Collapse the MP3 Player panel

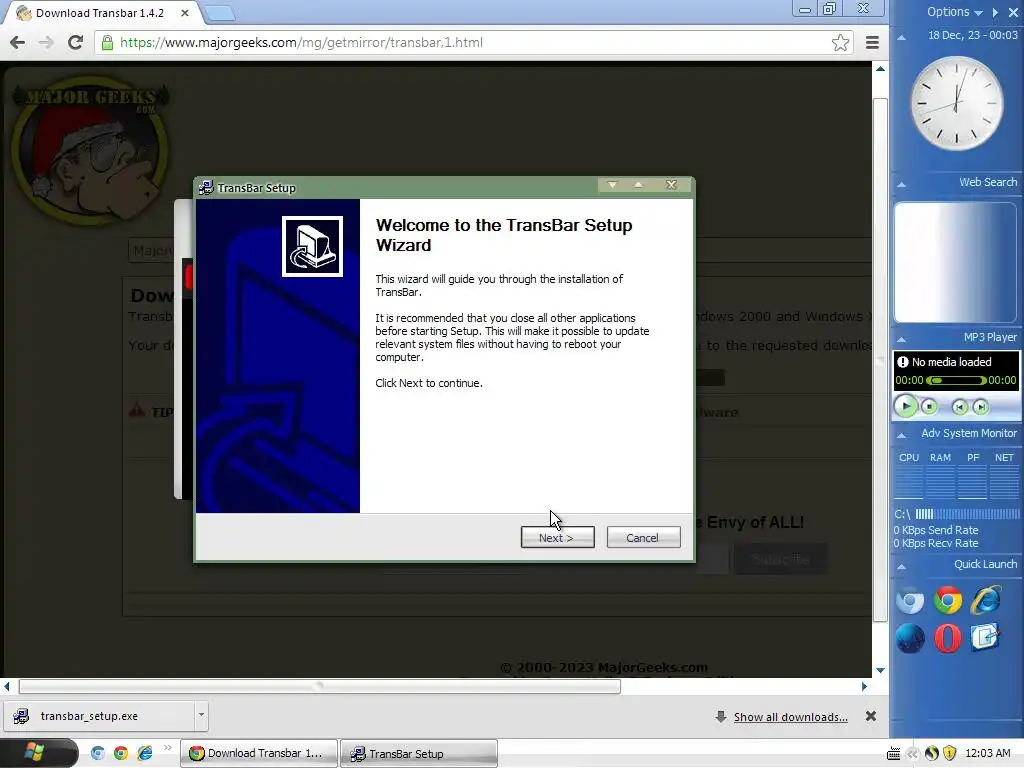901,339
